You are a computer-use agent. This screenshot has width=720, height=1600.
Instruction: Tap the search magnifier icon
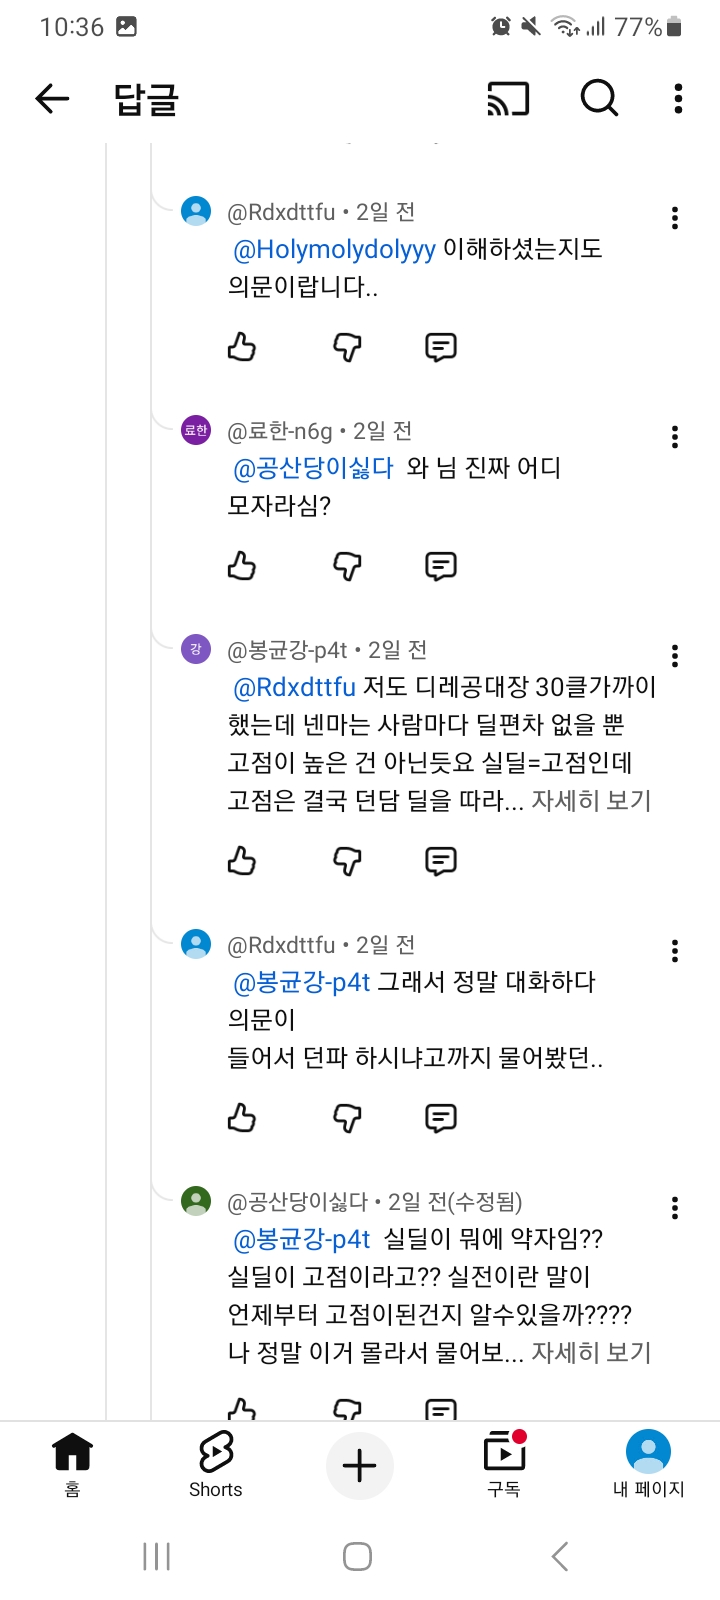[x=599, y=98]
